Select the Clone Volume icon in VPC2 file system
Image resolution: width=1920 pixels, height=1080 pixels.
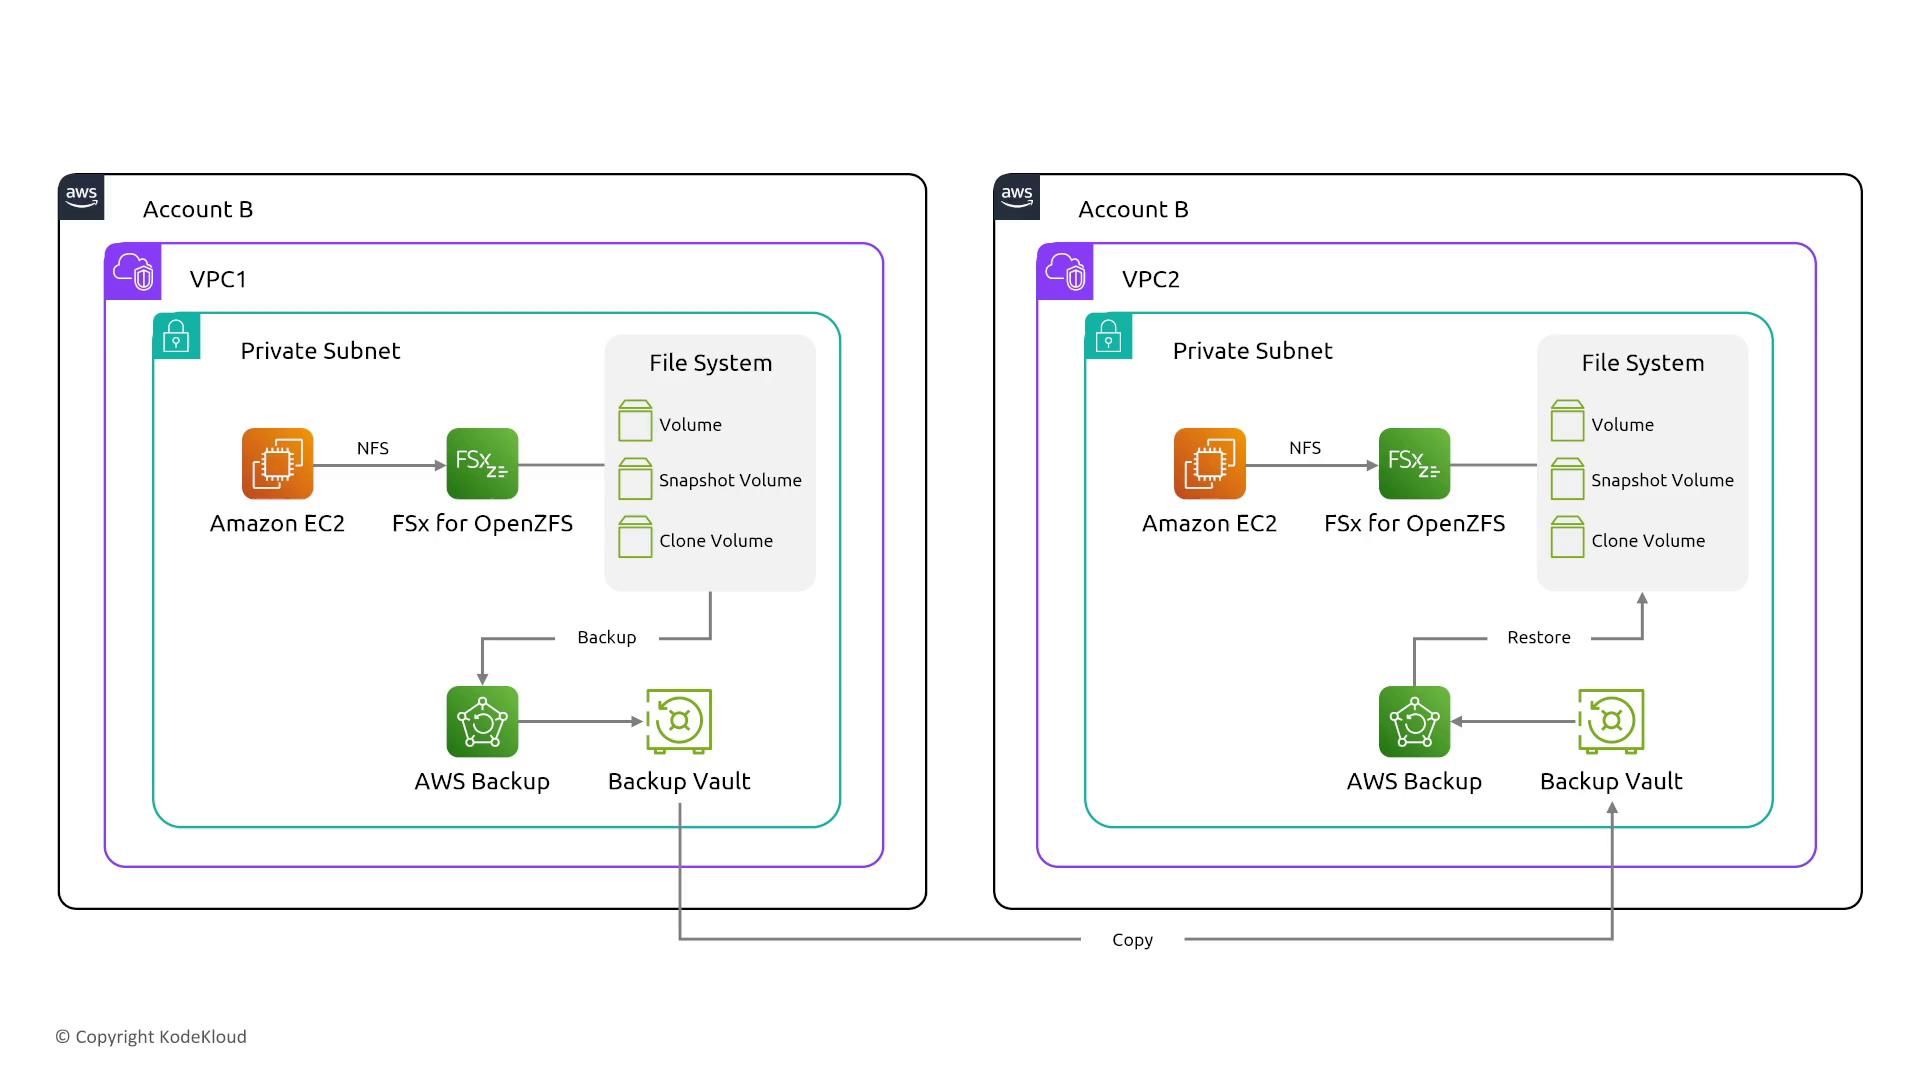(x=1567, y=538)
